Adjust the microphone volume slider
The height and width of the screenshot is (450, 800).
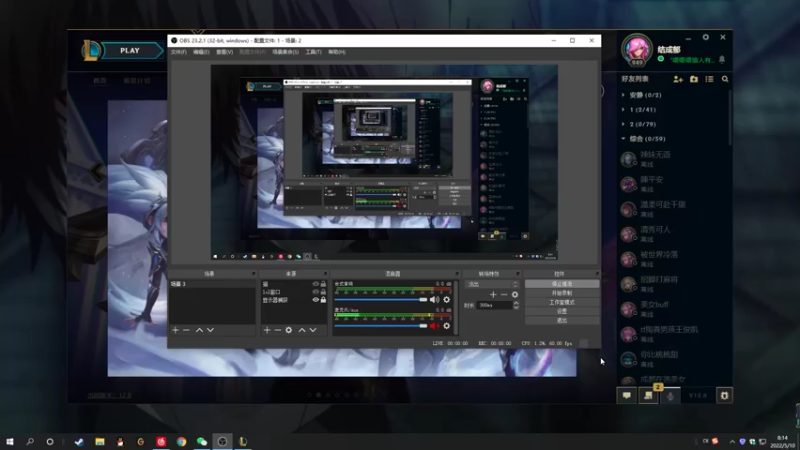[x=381, y=326]
